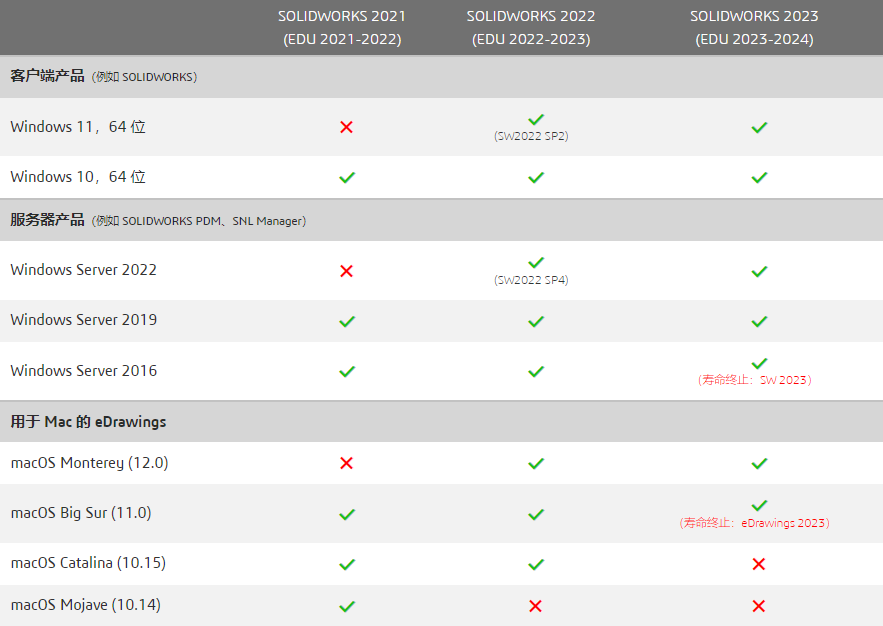Select the SOLIDWORKS 2022 column header
Image resolution: width=883 pixels, height=626 pixels.
click(531, 28)
